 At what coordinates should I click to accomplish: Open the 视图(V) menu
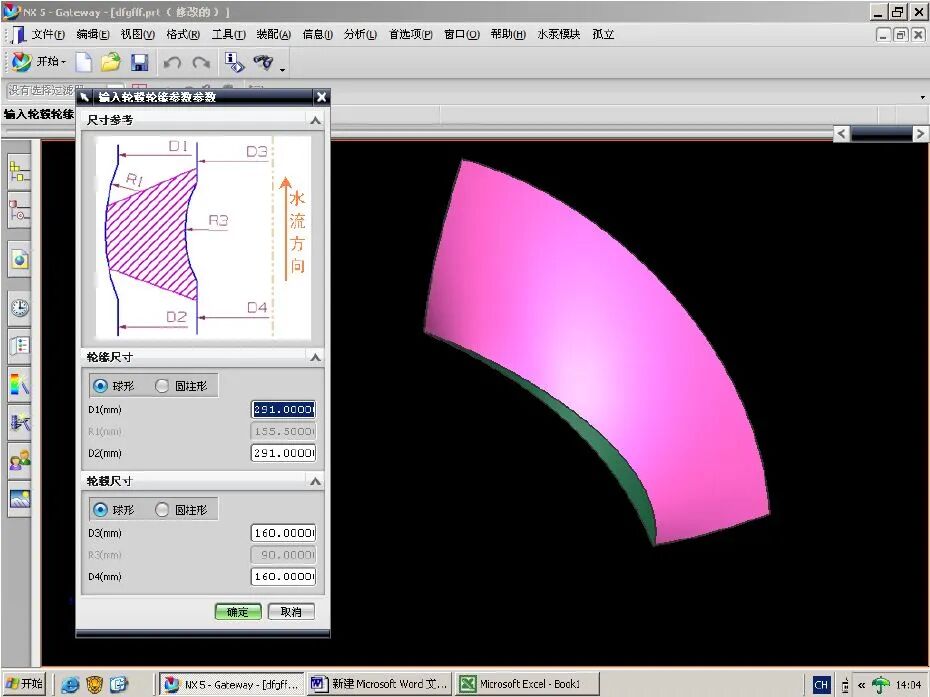137,34
